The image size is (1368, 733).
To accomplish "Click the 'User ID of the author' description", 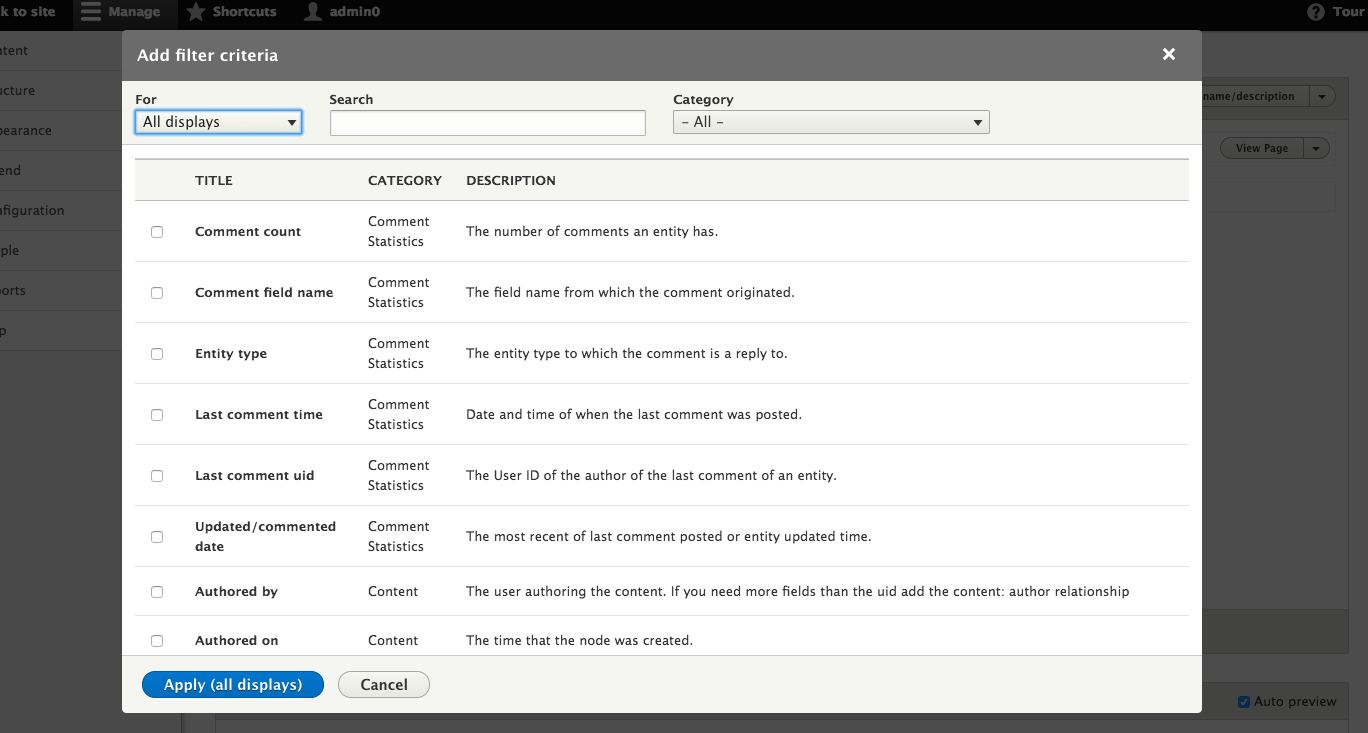I will pos(651,476).
